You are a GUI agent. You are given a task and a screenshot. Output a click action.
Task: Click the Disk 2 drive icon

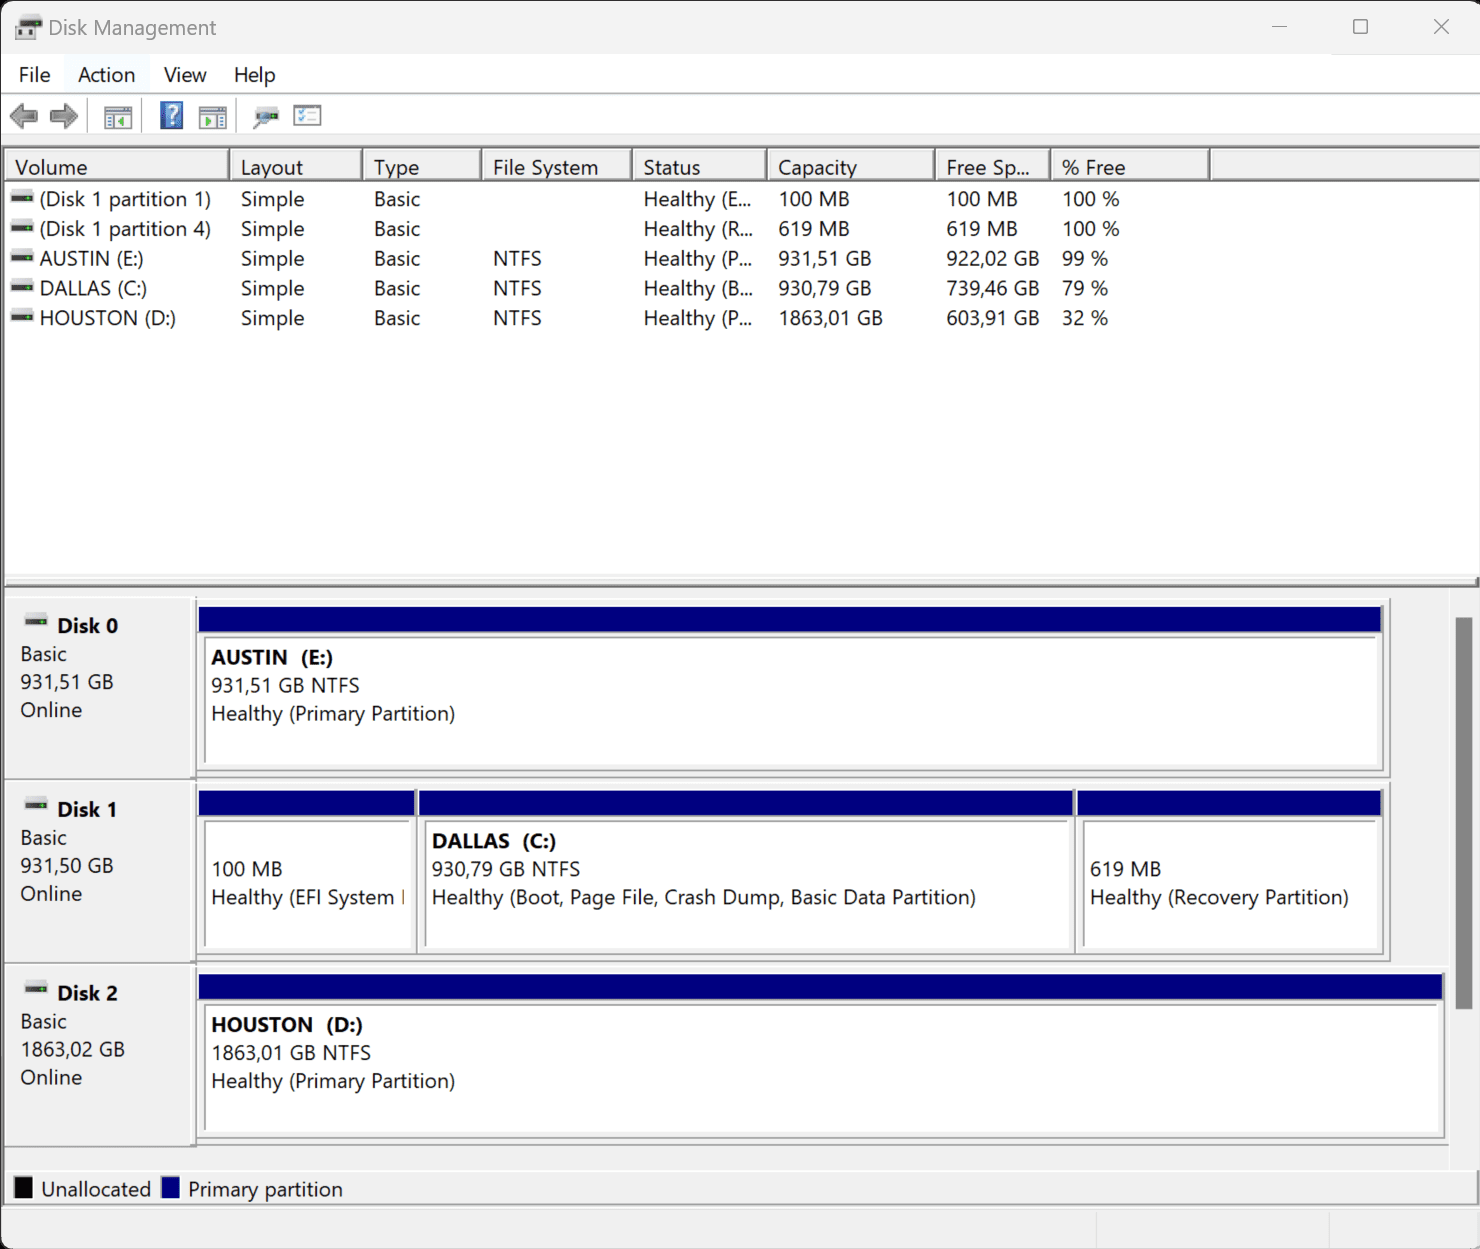point(36,989)
